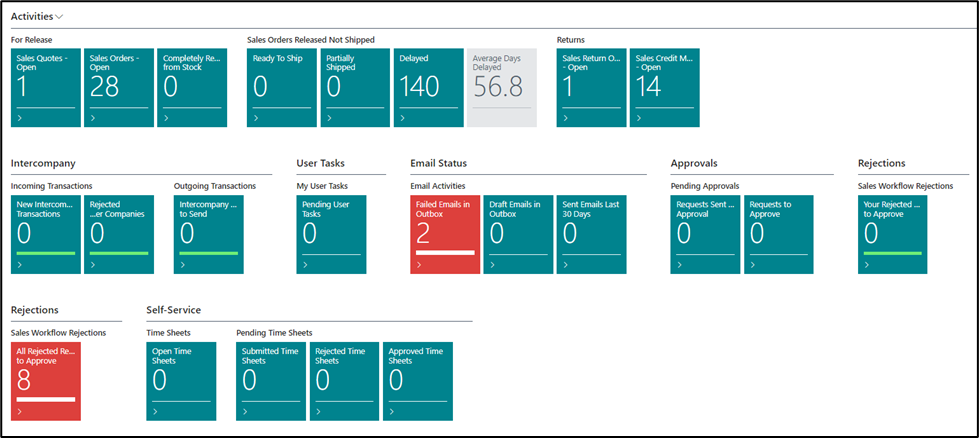Open the Sales Orders - Open tile
This screenshot has height=438, width=979.
119,88
